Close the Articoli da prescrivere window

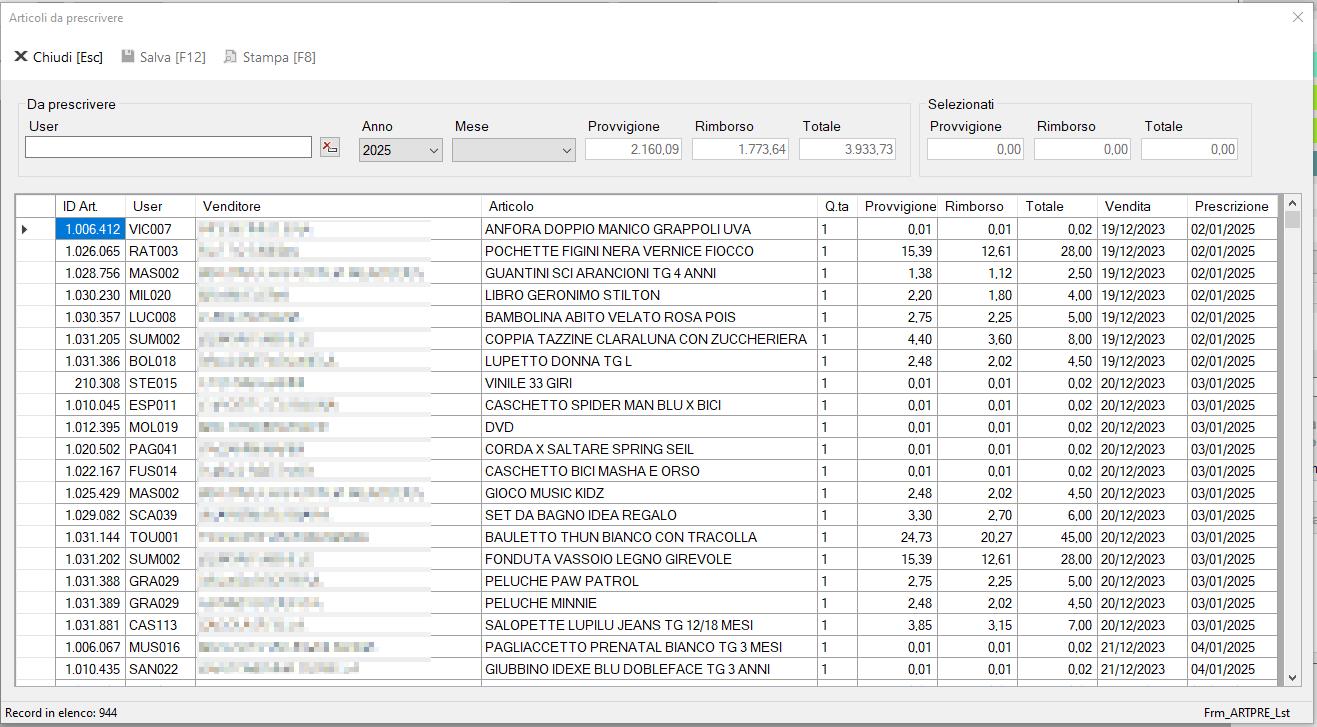[x=1298, y=17]
